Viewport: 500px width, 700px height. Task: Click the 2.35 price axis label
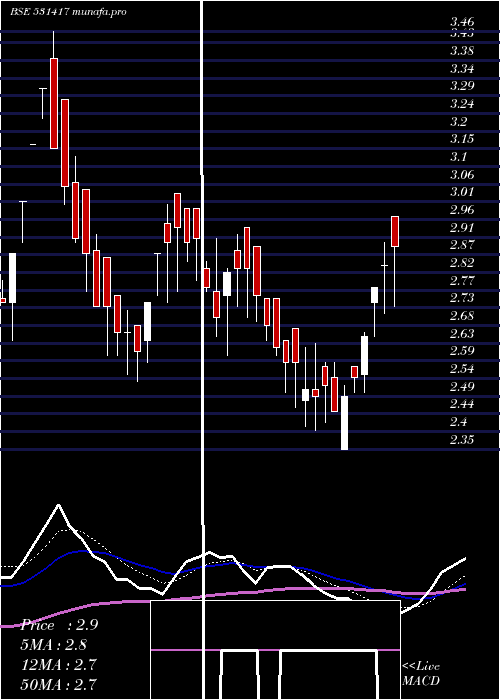pos(462,440)
